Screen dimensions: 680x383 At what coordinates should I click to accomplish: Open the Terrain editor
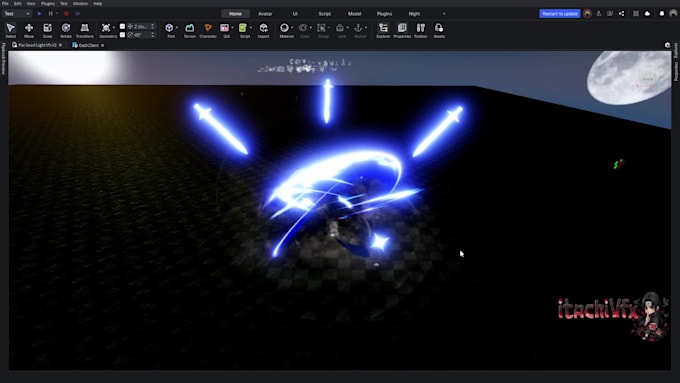pyautogui.click(x=190, y=30)
